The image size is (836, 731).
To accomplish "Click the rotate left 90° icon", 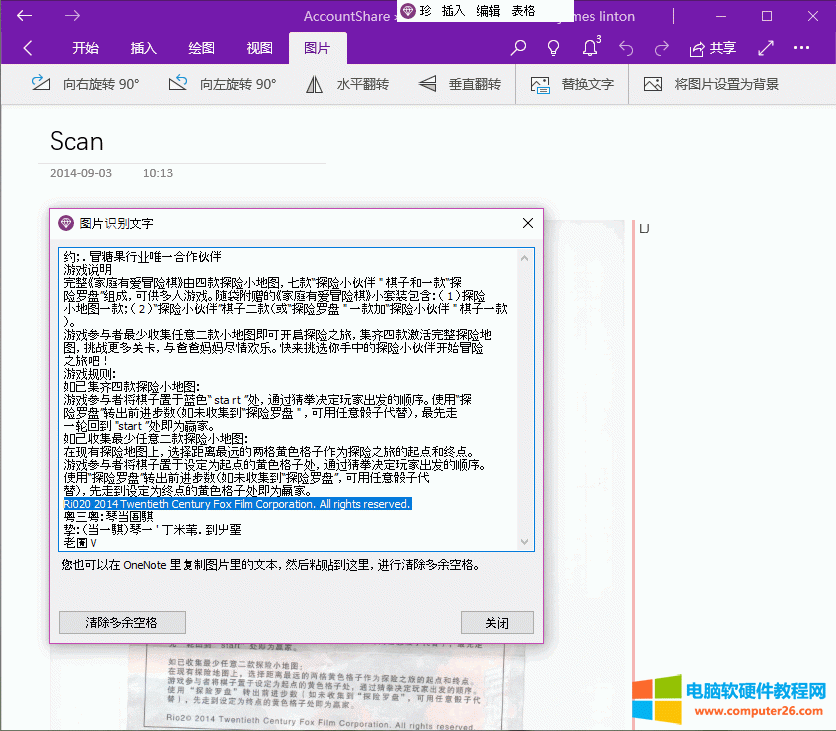I will pos(178,84).
